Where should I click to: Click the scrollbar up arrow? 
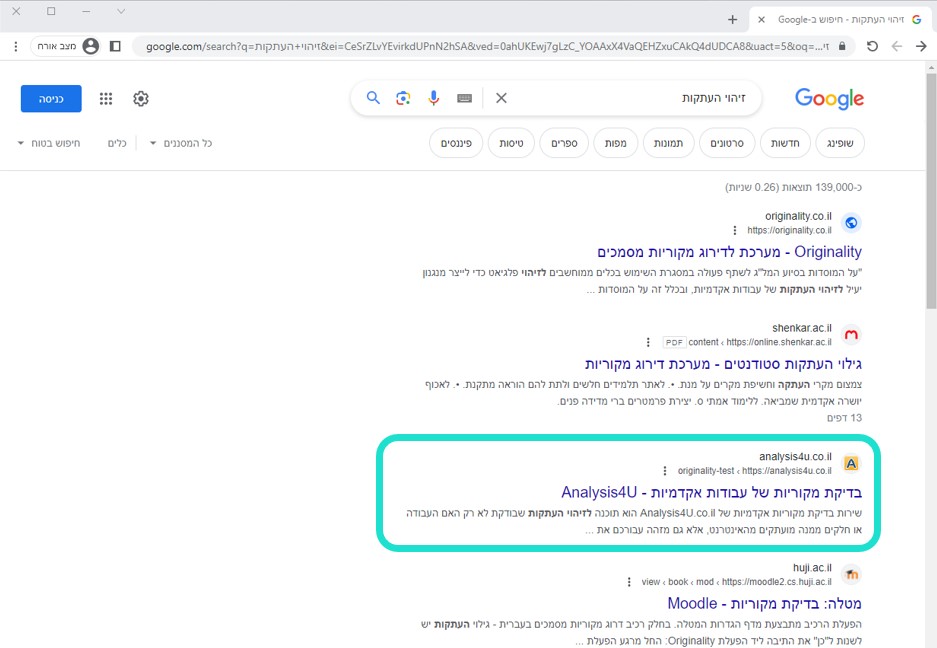[931, 68]
